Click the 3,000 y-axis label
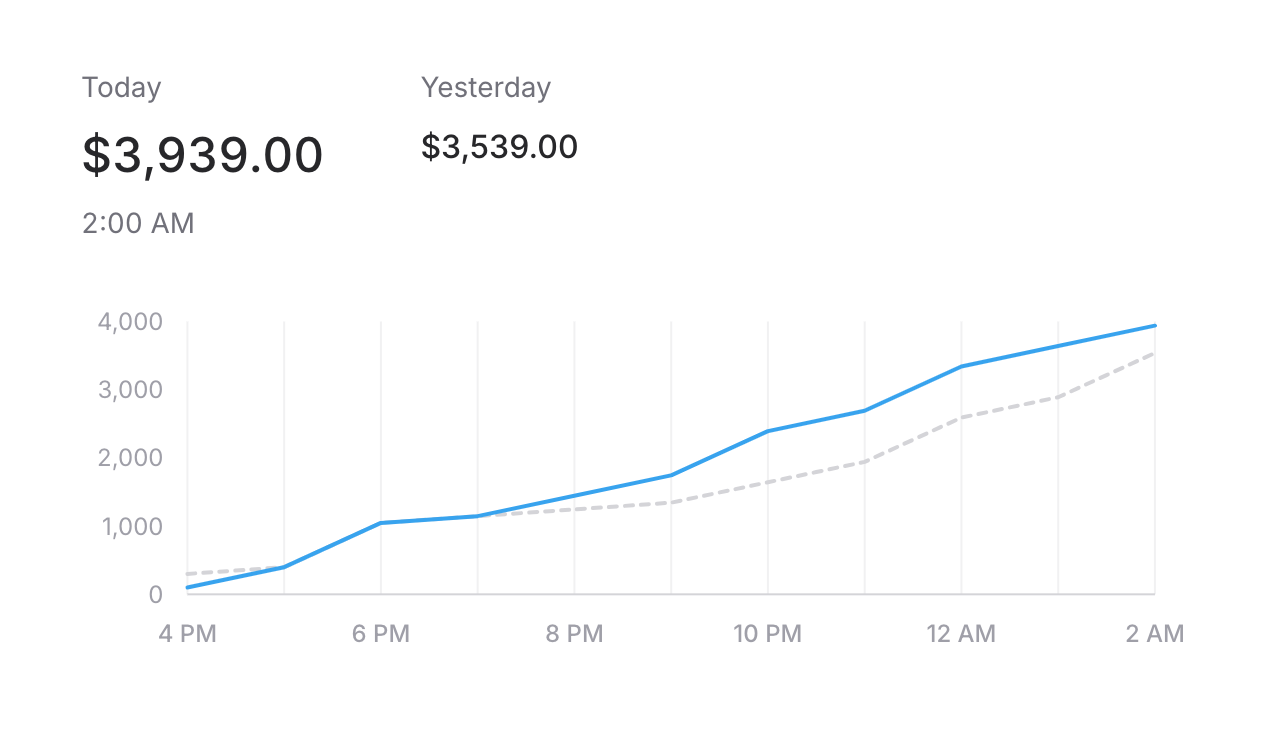Screen dimensions: 1280x738 click(130, 390)
